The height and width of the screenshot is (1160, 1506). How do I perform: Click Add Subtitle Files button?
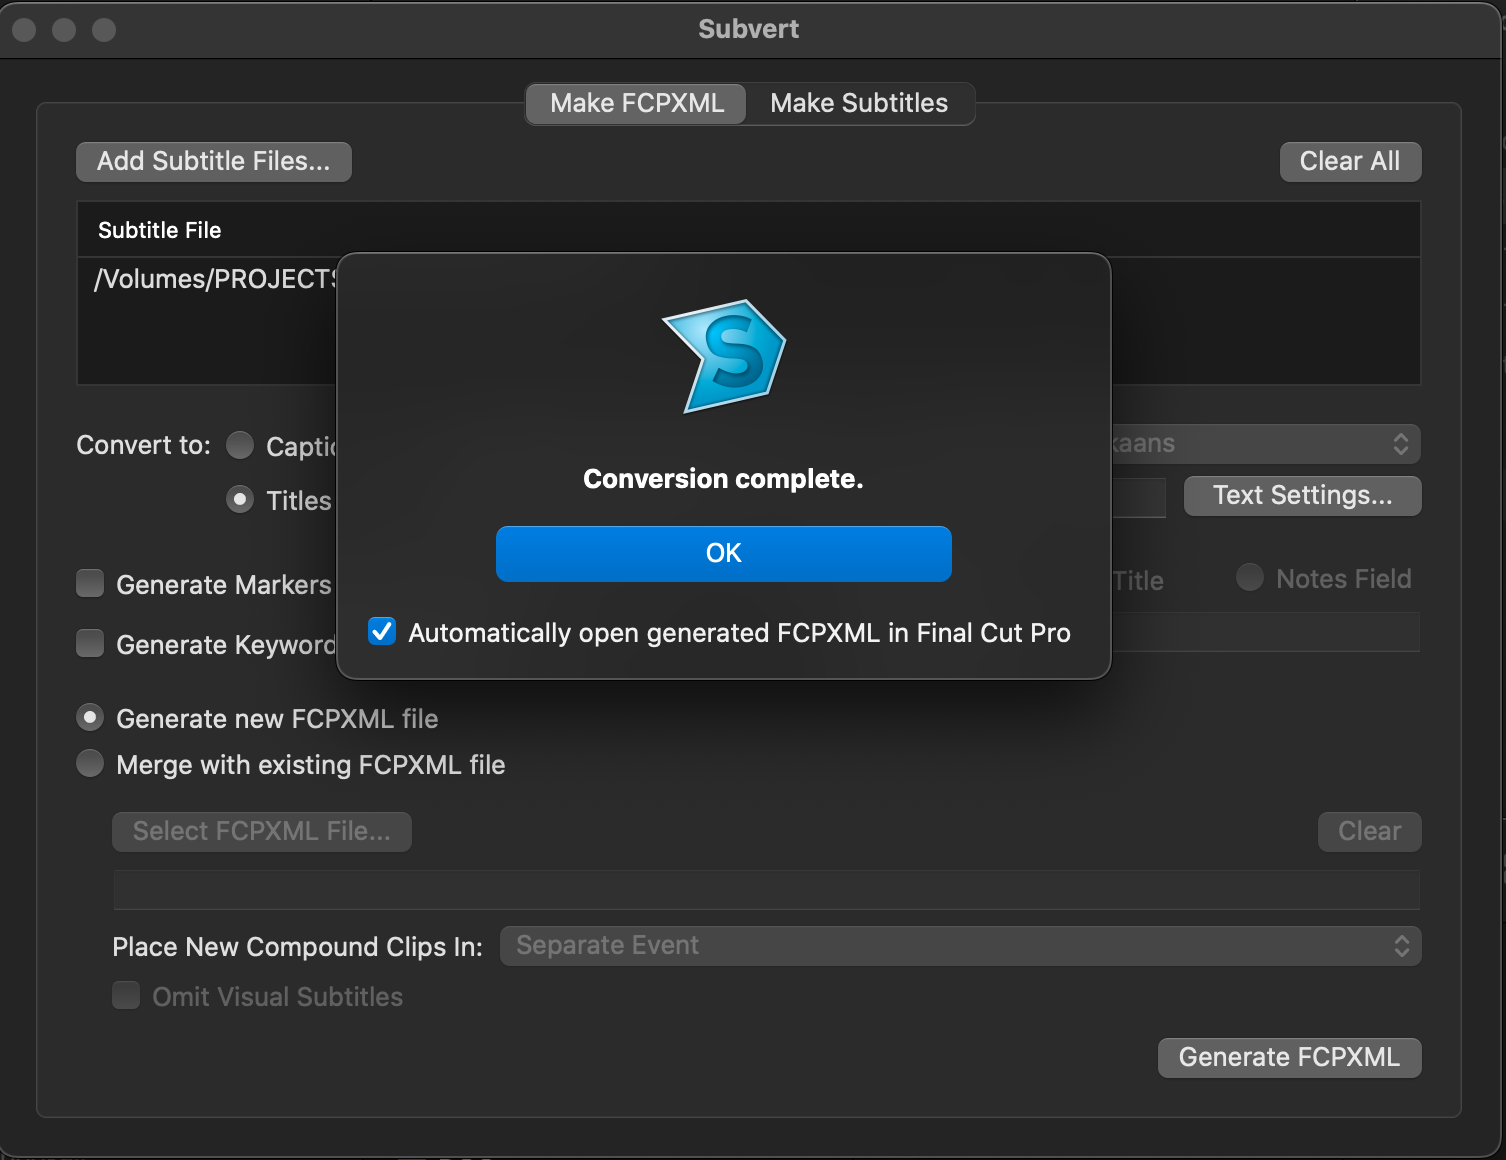click(213, 162)
